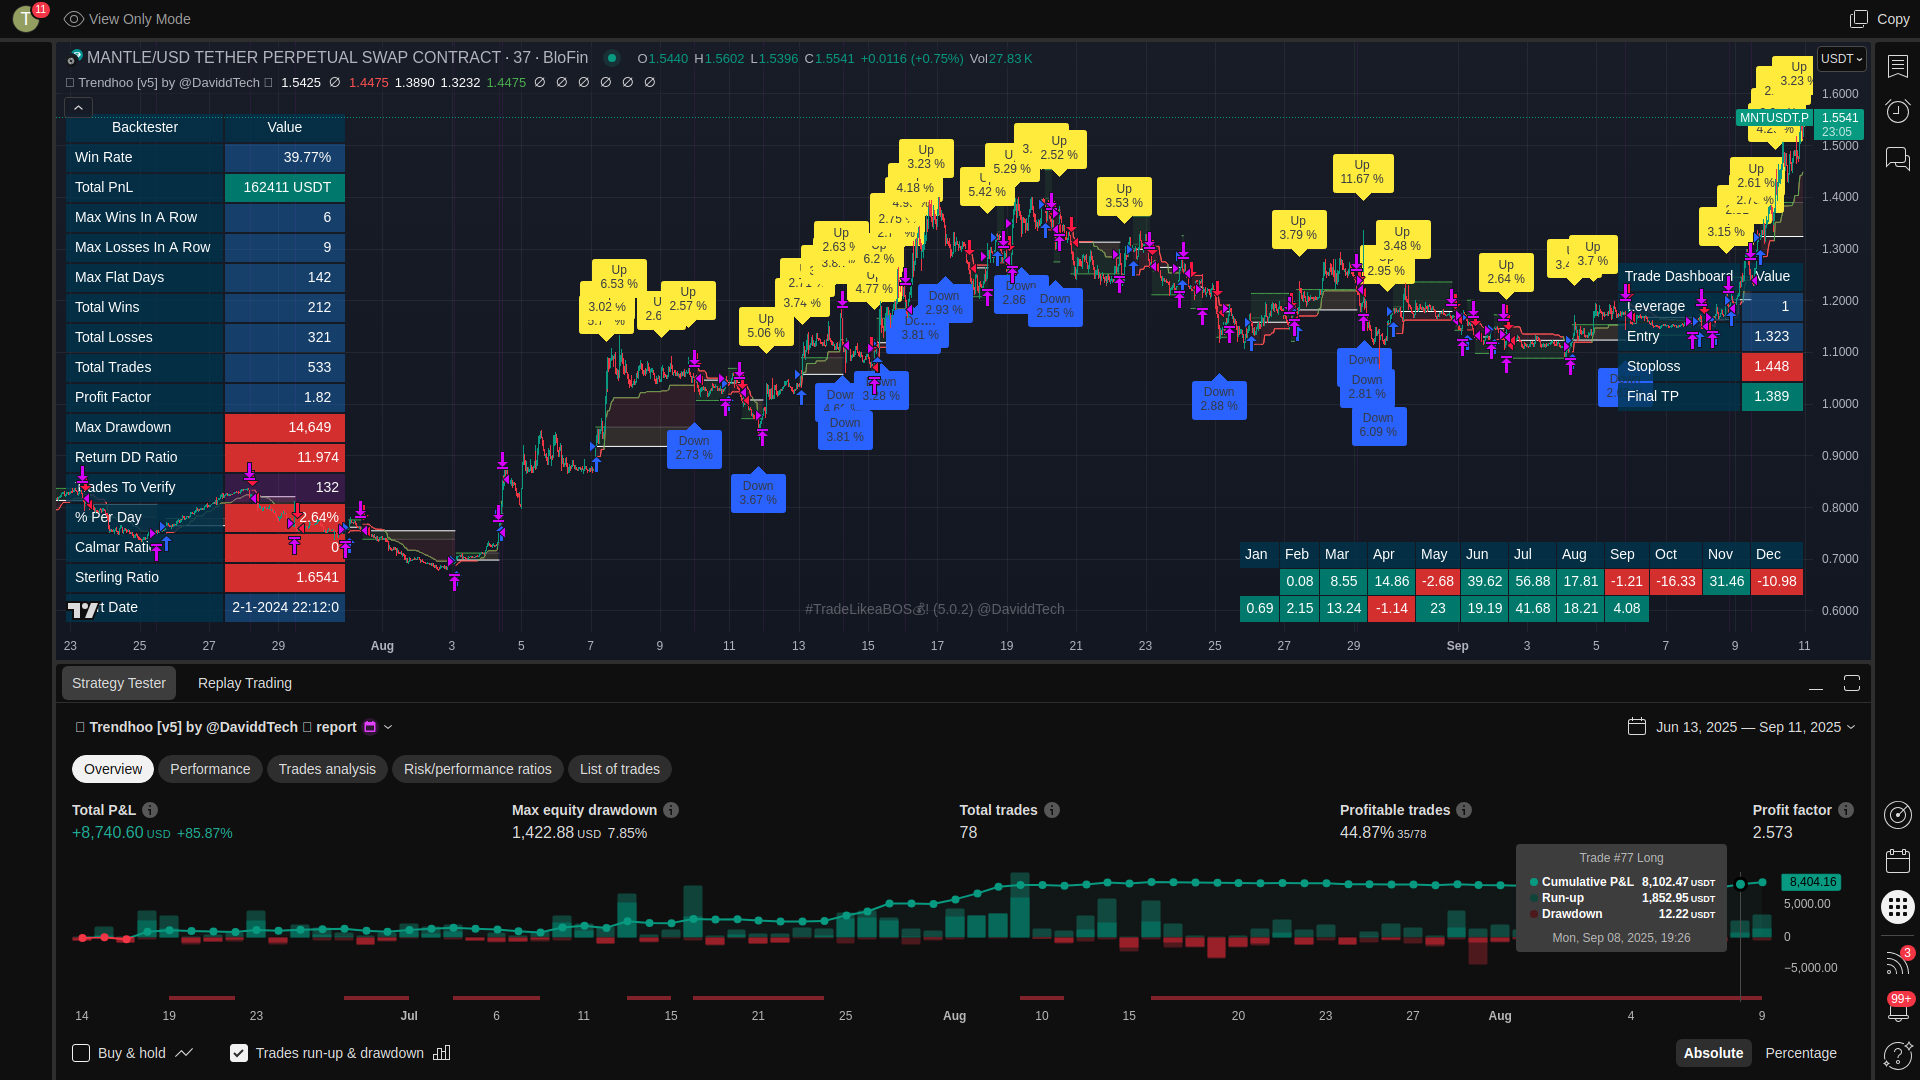Collapse the indicator legend with chevron
This screenshot has height=1080, width=1920.
point(79,107)
